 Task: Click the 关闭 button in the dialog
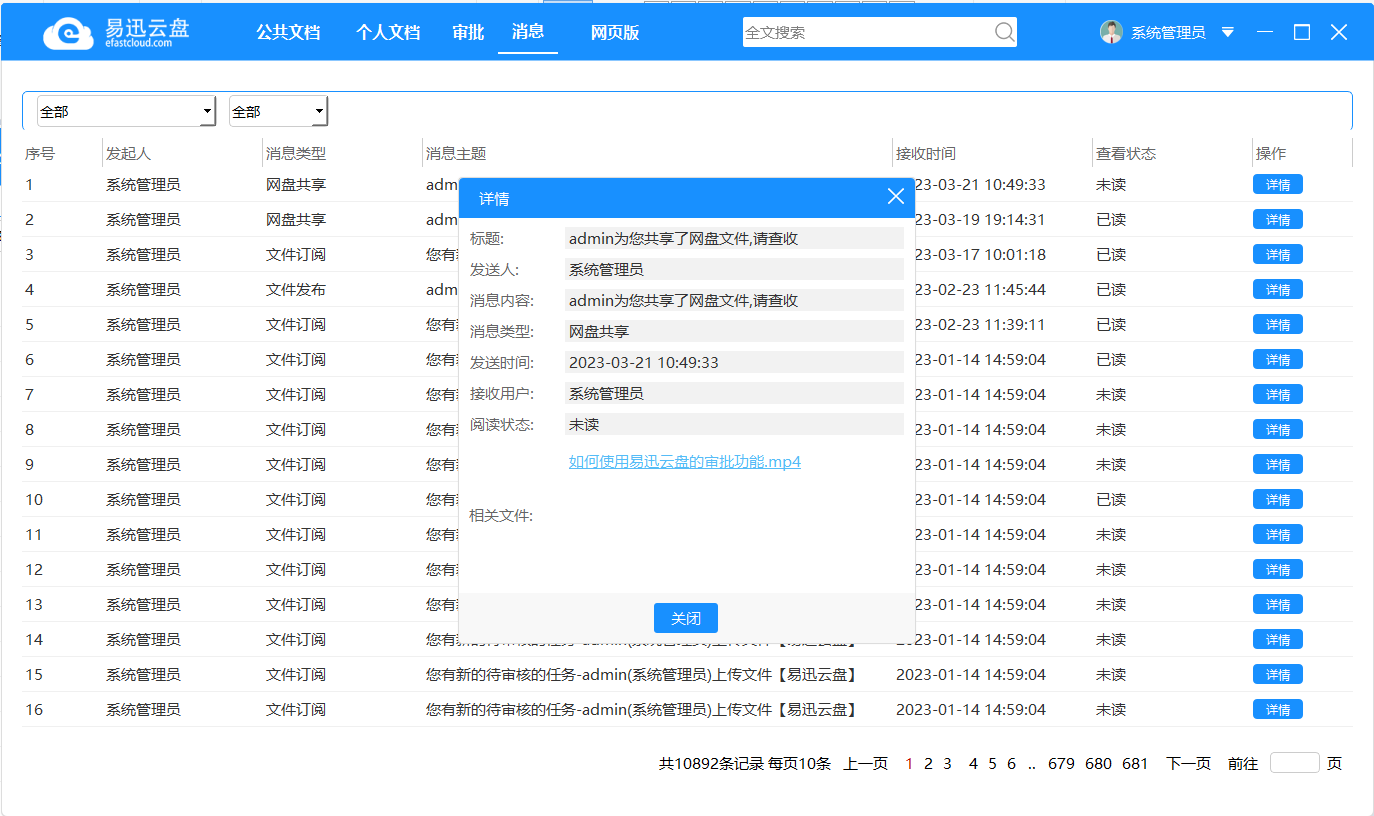click(685, 618)
